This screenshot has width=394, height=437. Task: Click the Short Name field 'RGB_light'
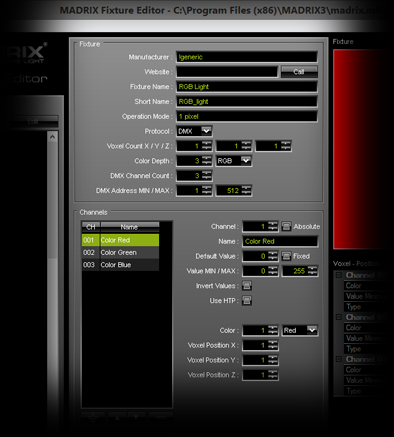pos(247,101)
